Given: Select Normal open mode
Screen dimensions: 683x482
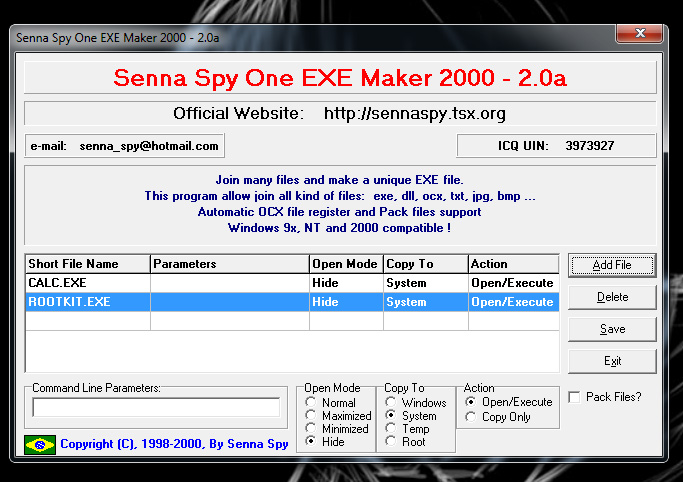Looking at the screenshot, I should 312,403.
